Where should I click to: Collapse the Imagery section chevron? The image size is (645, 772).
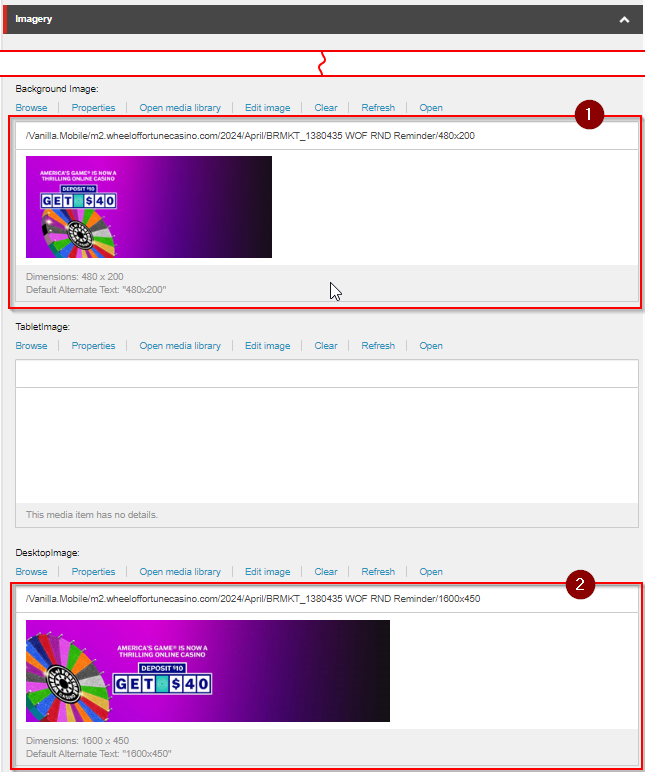pyautogui.click(x=624, y=20)
